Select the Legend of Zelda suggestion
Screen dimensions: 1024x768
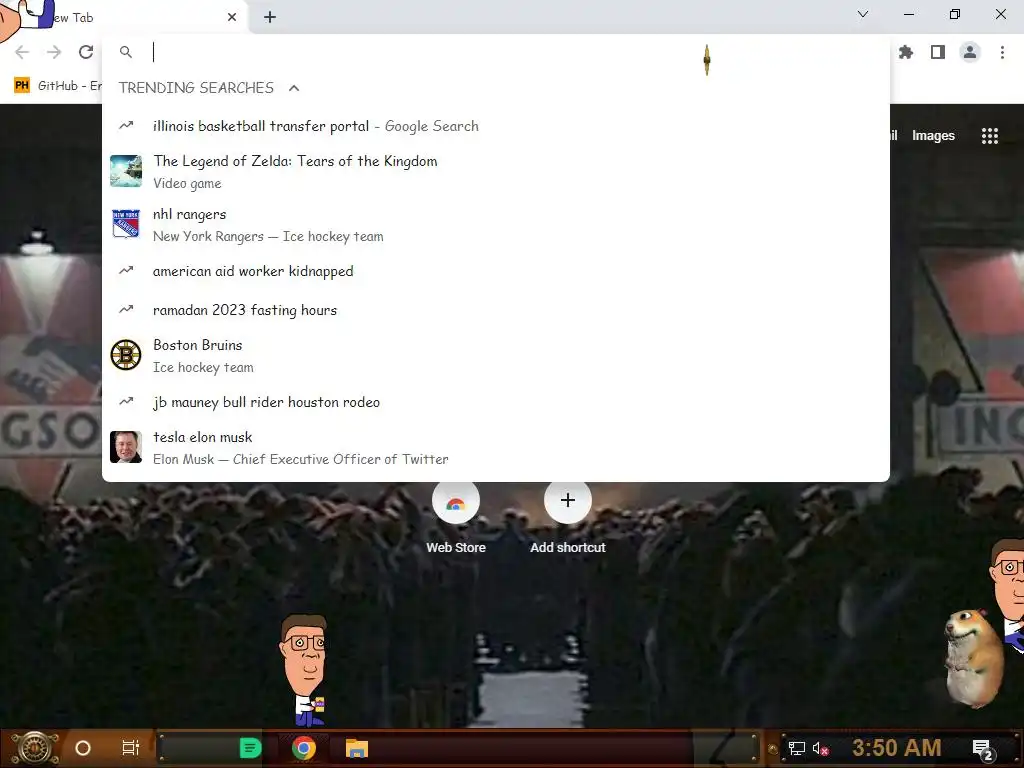(x=496, y=171)
